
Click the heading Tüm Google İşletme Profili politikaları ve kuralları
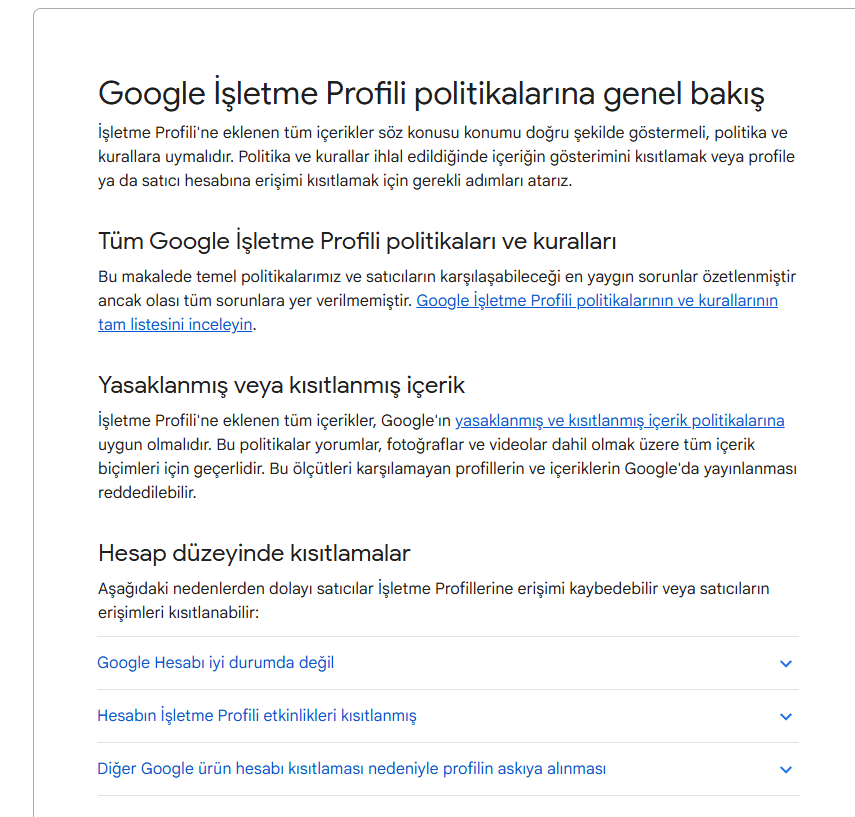357,241
